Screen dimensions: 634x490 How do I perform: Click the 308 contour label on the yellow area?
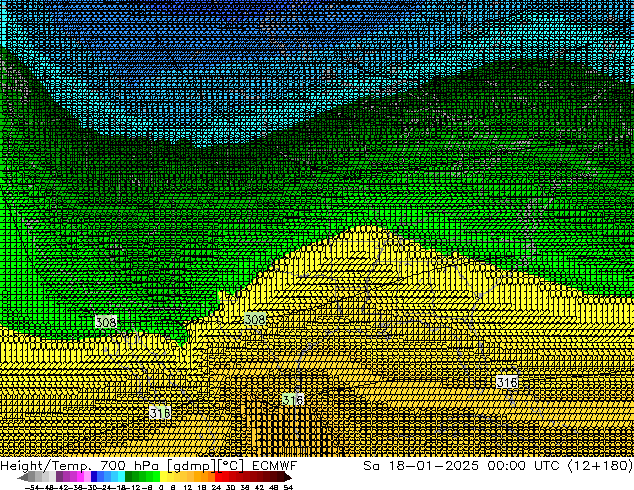(x=255, y=319)
